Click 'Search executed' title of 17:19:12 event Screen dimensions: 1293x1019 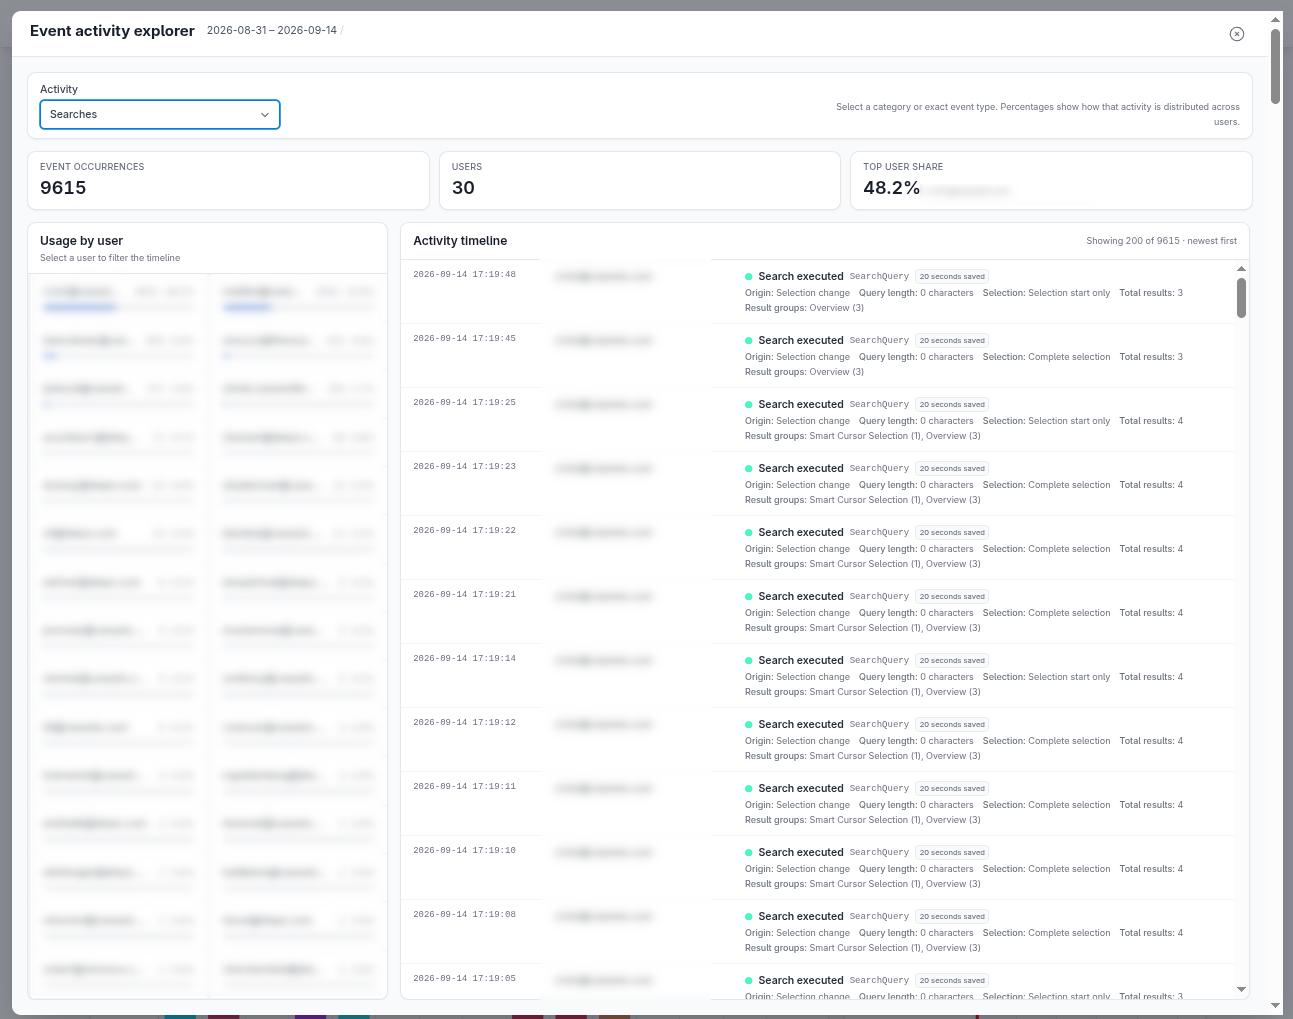click(800, 724)
